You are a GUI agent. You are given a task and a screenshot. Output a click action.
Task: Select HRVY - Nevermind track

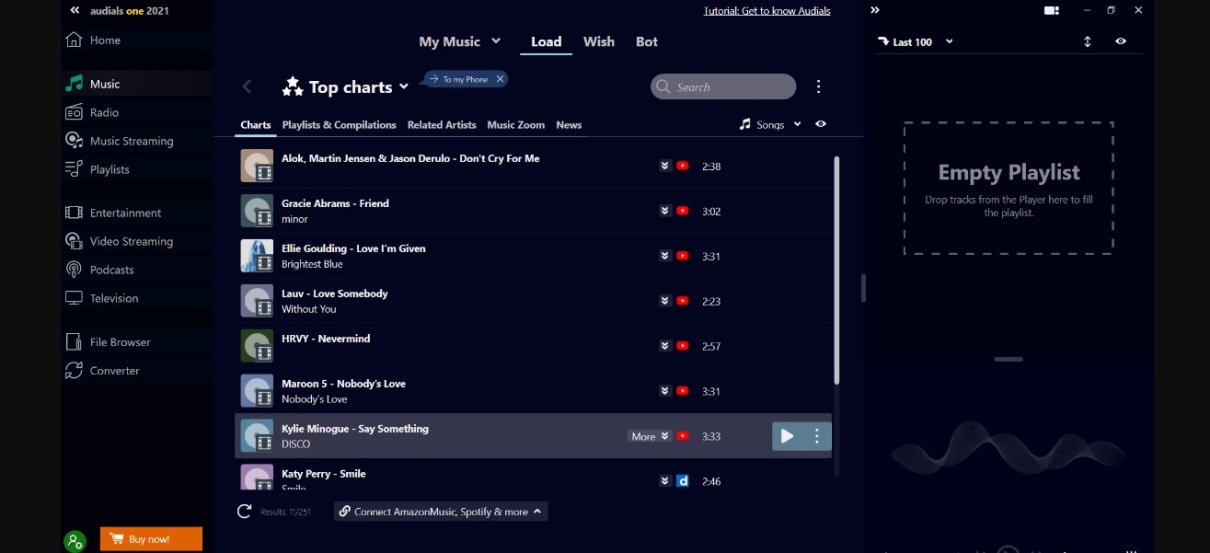click(534, 346)
